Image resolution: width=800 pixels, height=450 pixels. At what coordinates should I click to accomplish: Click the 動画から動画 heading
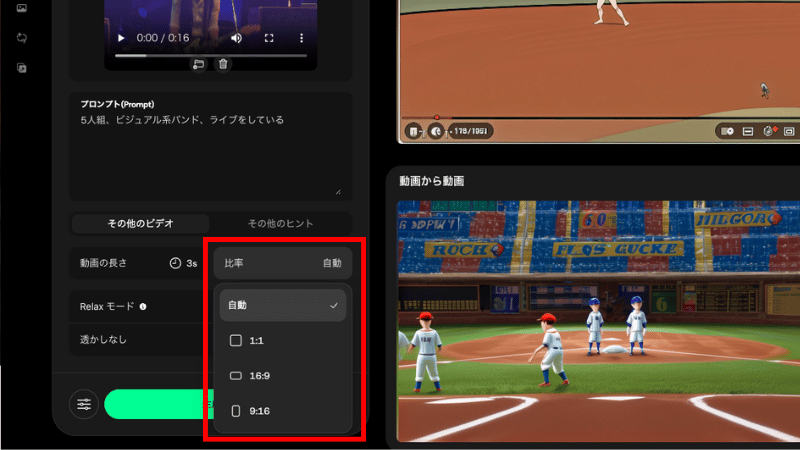pyautogui.click(x=432, y=181)
